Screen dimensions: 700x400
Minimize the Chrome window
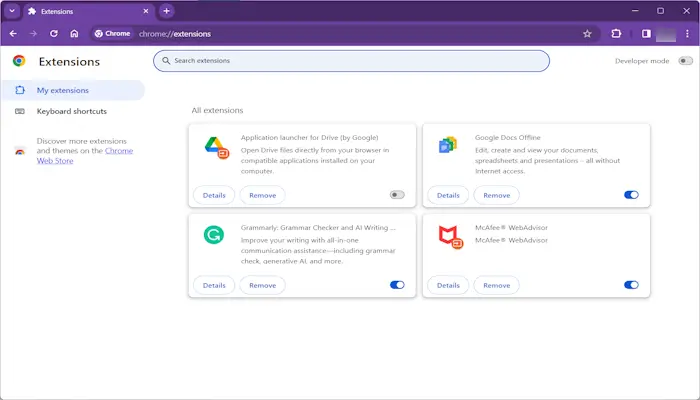pos(635,11)
